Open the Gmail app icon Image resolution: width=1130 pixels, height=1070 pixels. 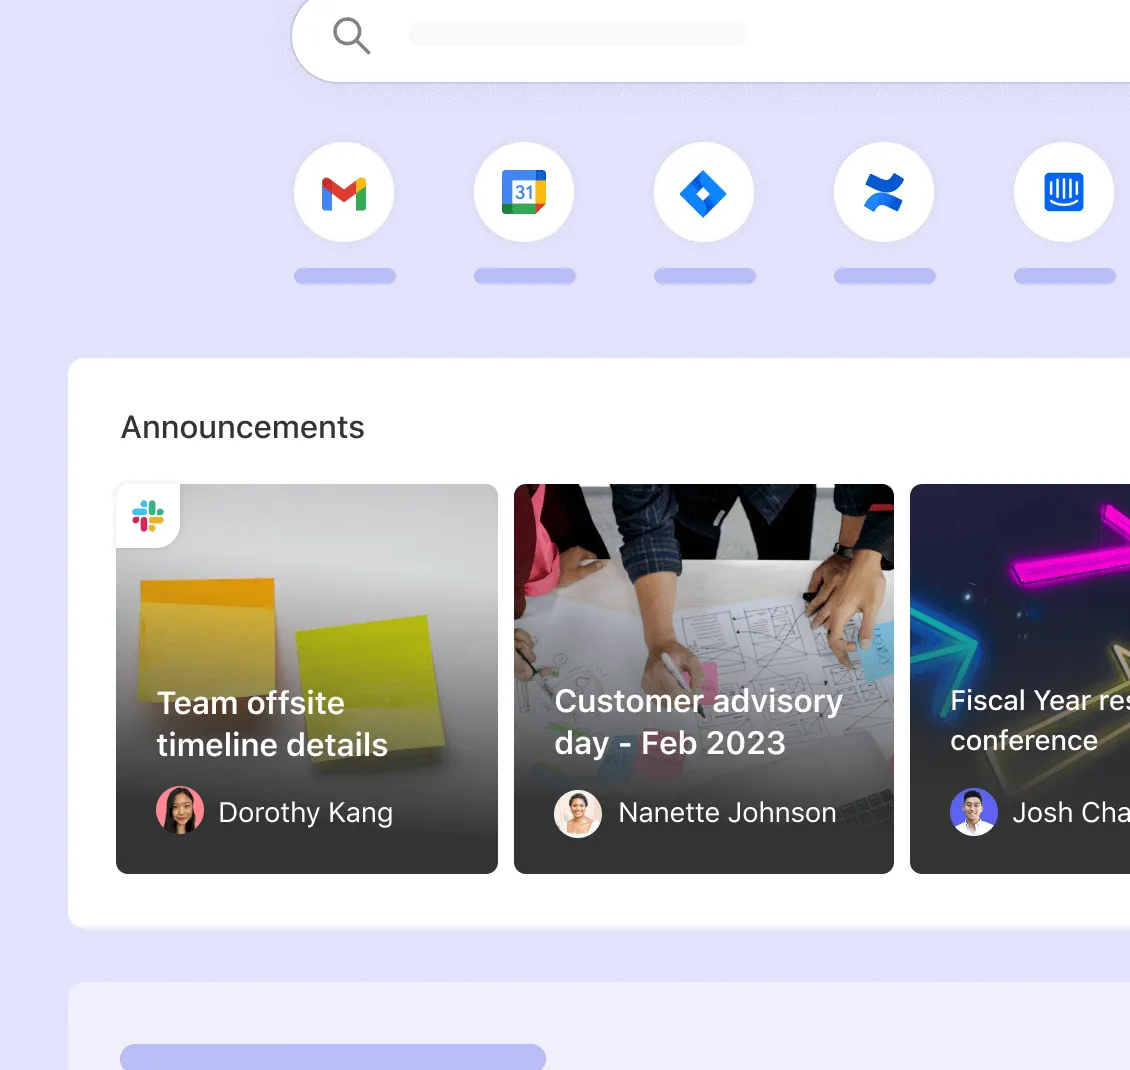point(344,192)
